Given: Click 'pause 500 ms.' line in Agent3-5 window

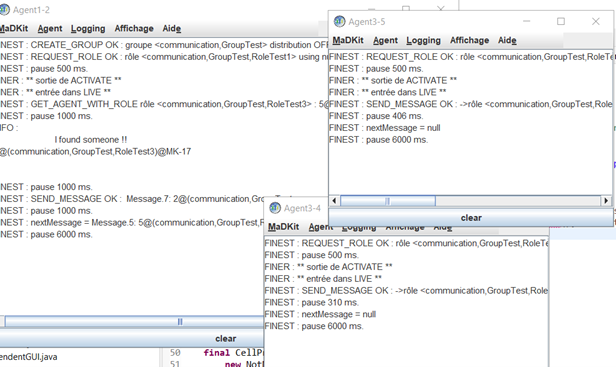Looking at the screenshot, I should 376,69.
